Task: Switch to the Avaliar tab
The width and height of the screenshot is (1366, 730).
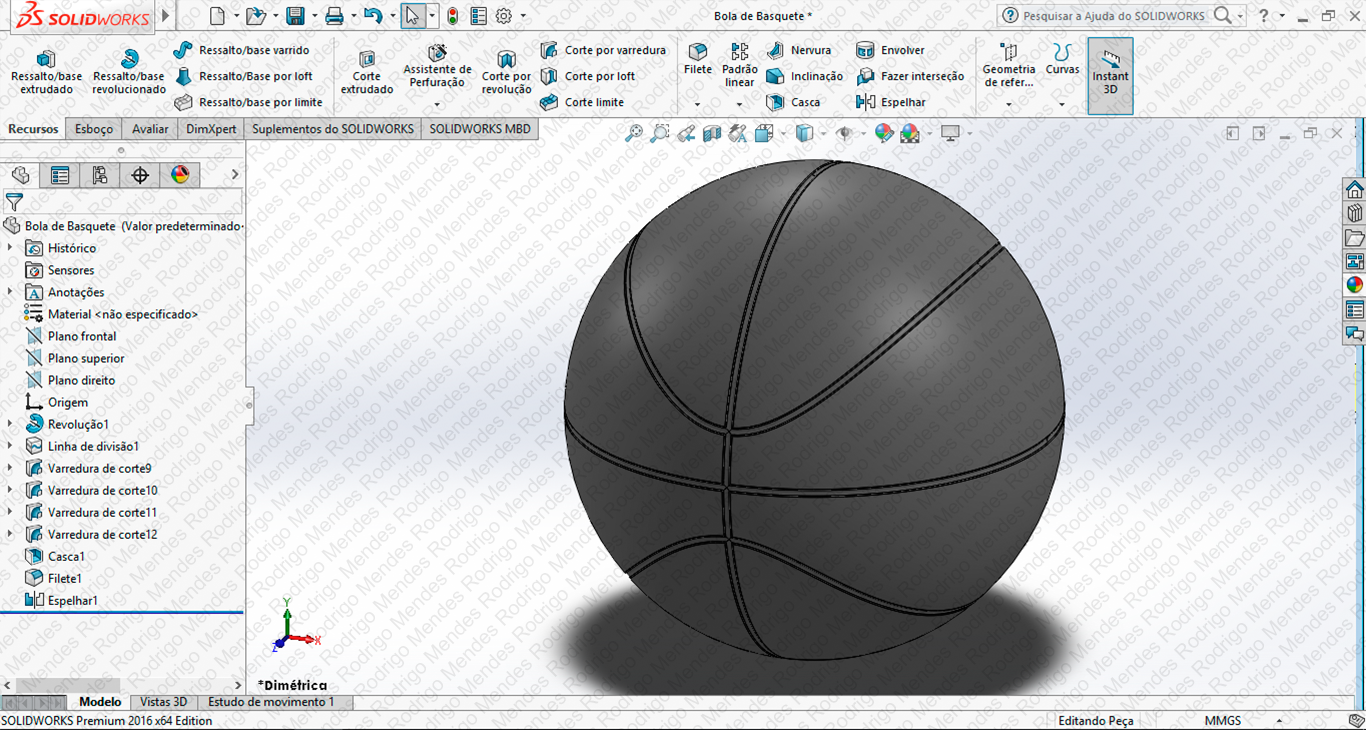Action: coord(150,129)
